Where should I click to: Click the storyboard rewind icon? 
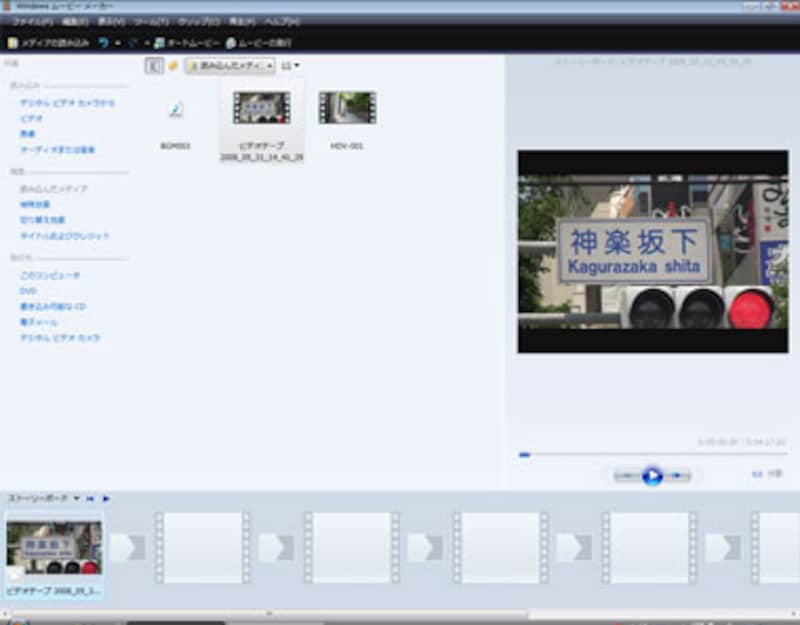point(91,498)
